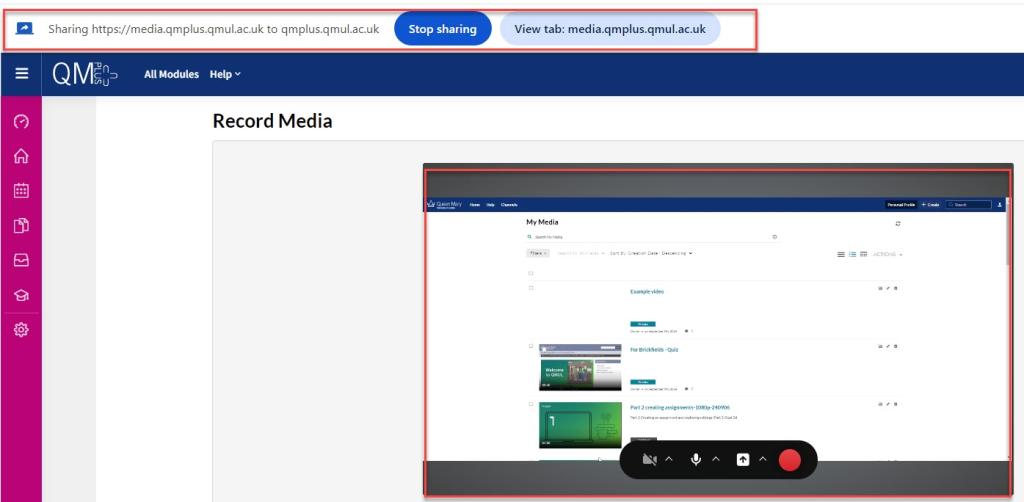The image size is (1024, 502).
Task: Expand camera options chevron in recorder bar
Action: (x=669, y=460)
